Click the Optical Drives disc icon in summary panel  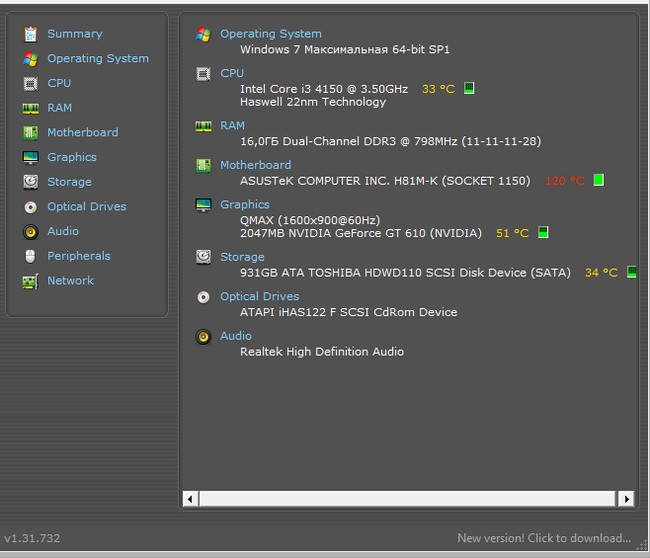pyautogui.click(x=203, y=297)
